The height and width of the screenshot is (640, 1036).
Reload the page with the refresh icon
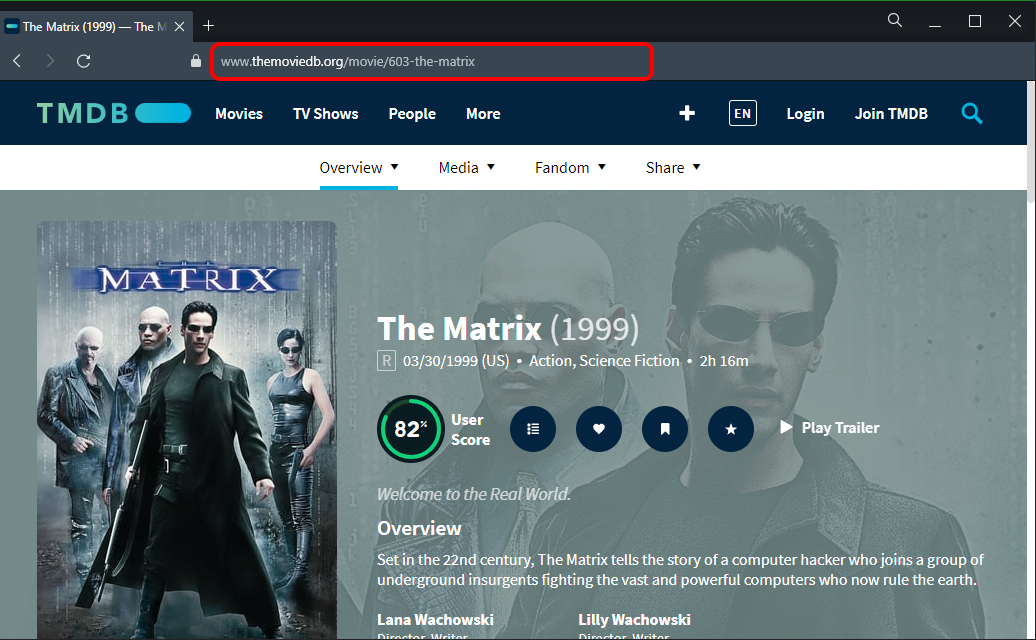pyautogui.click(x=83, y=61)
